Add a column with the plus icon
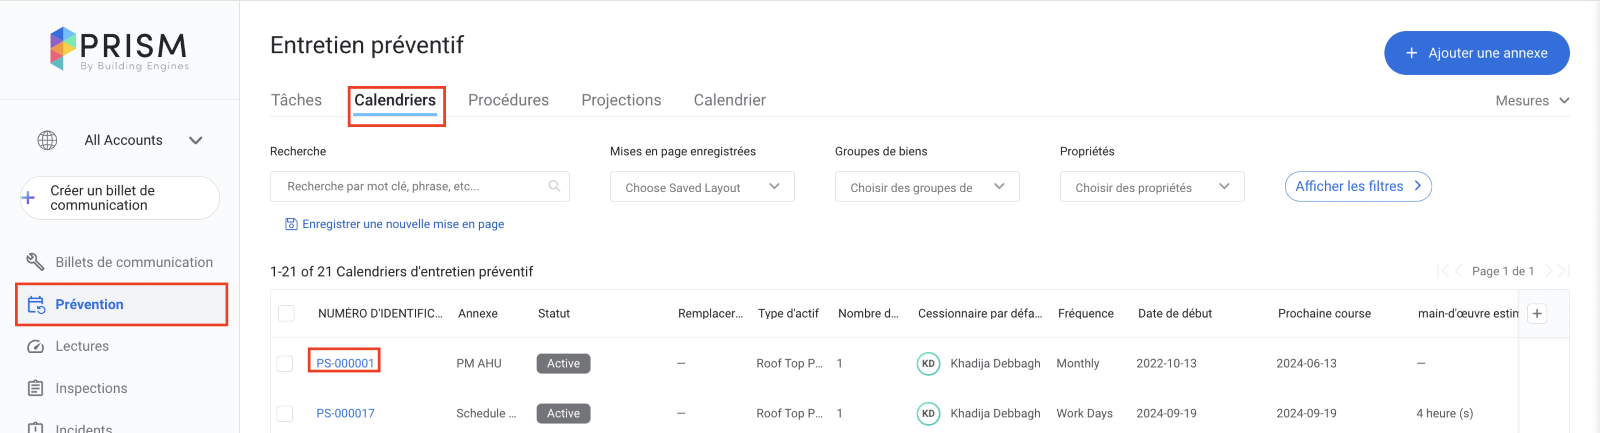The width and height of the screenshot is (1600, 433). click(x=1537, y=314)
